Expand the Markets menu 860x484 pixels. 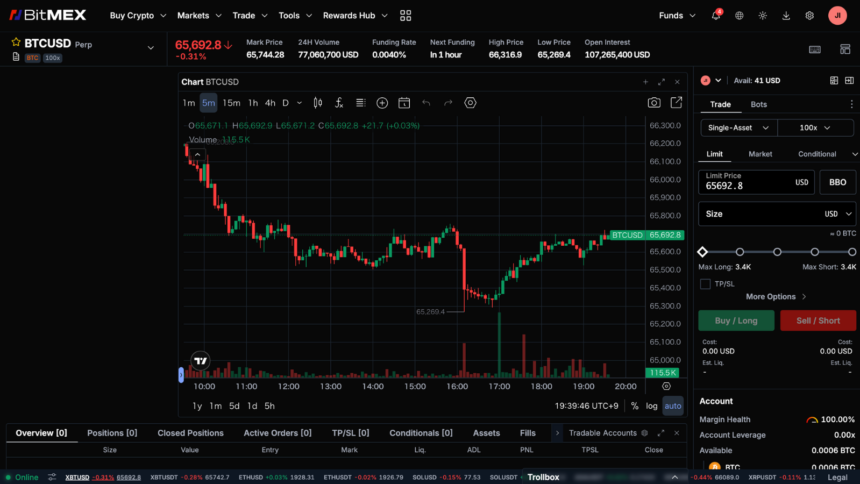[199, 15]
